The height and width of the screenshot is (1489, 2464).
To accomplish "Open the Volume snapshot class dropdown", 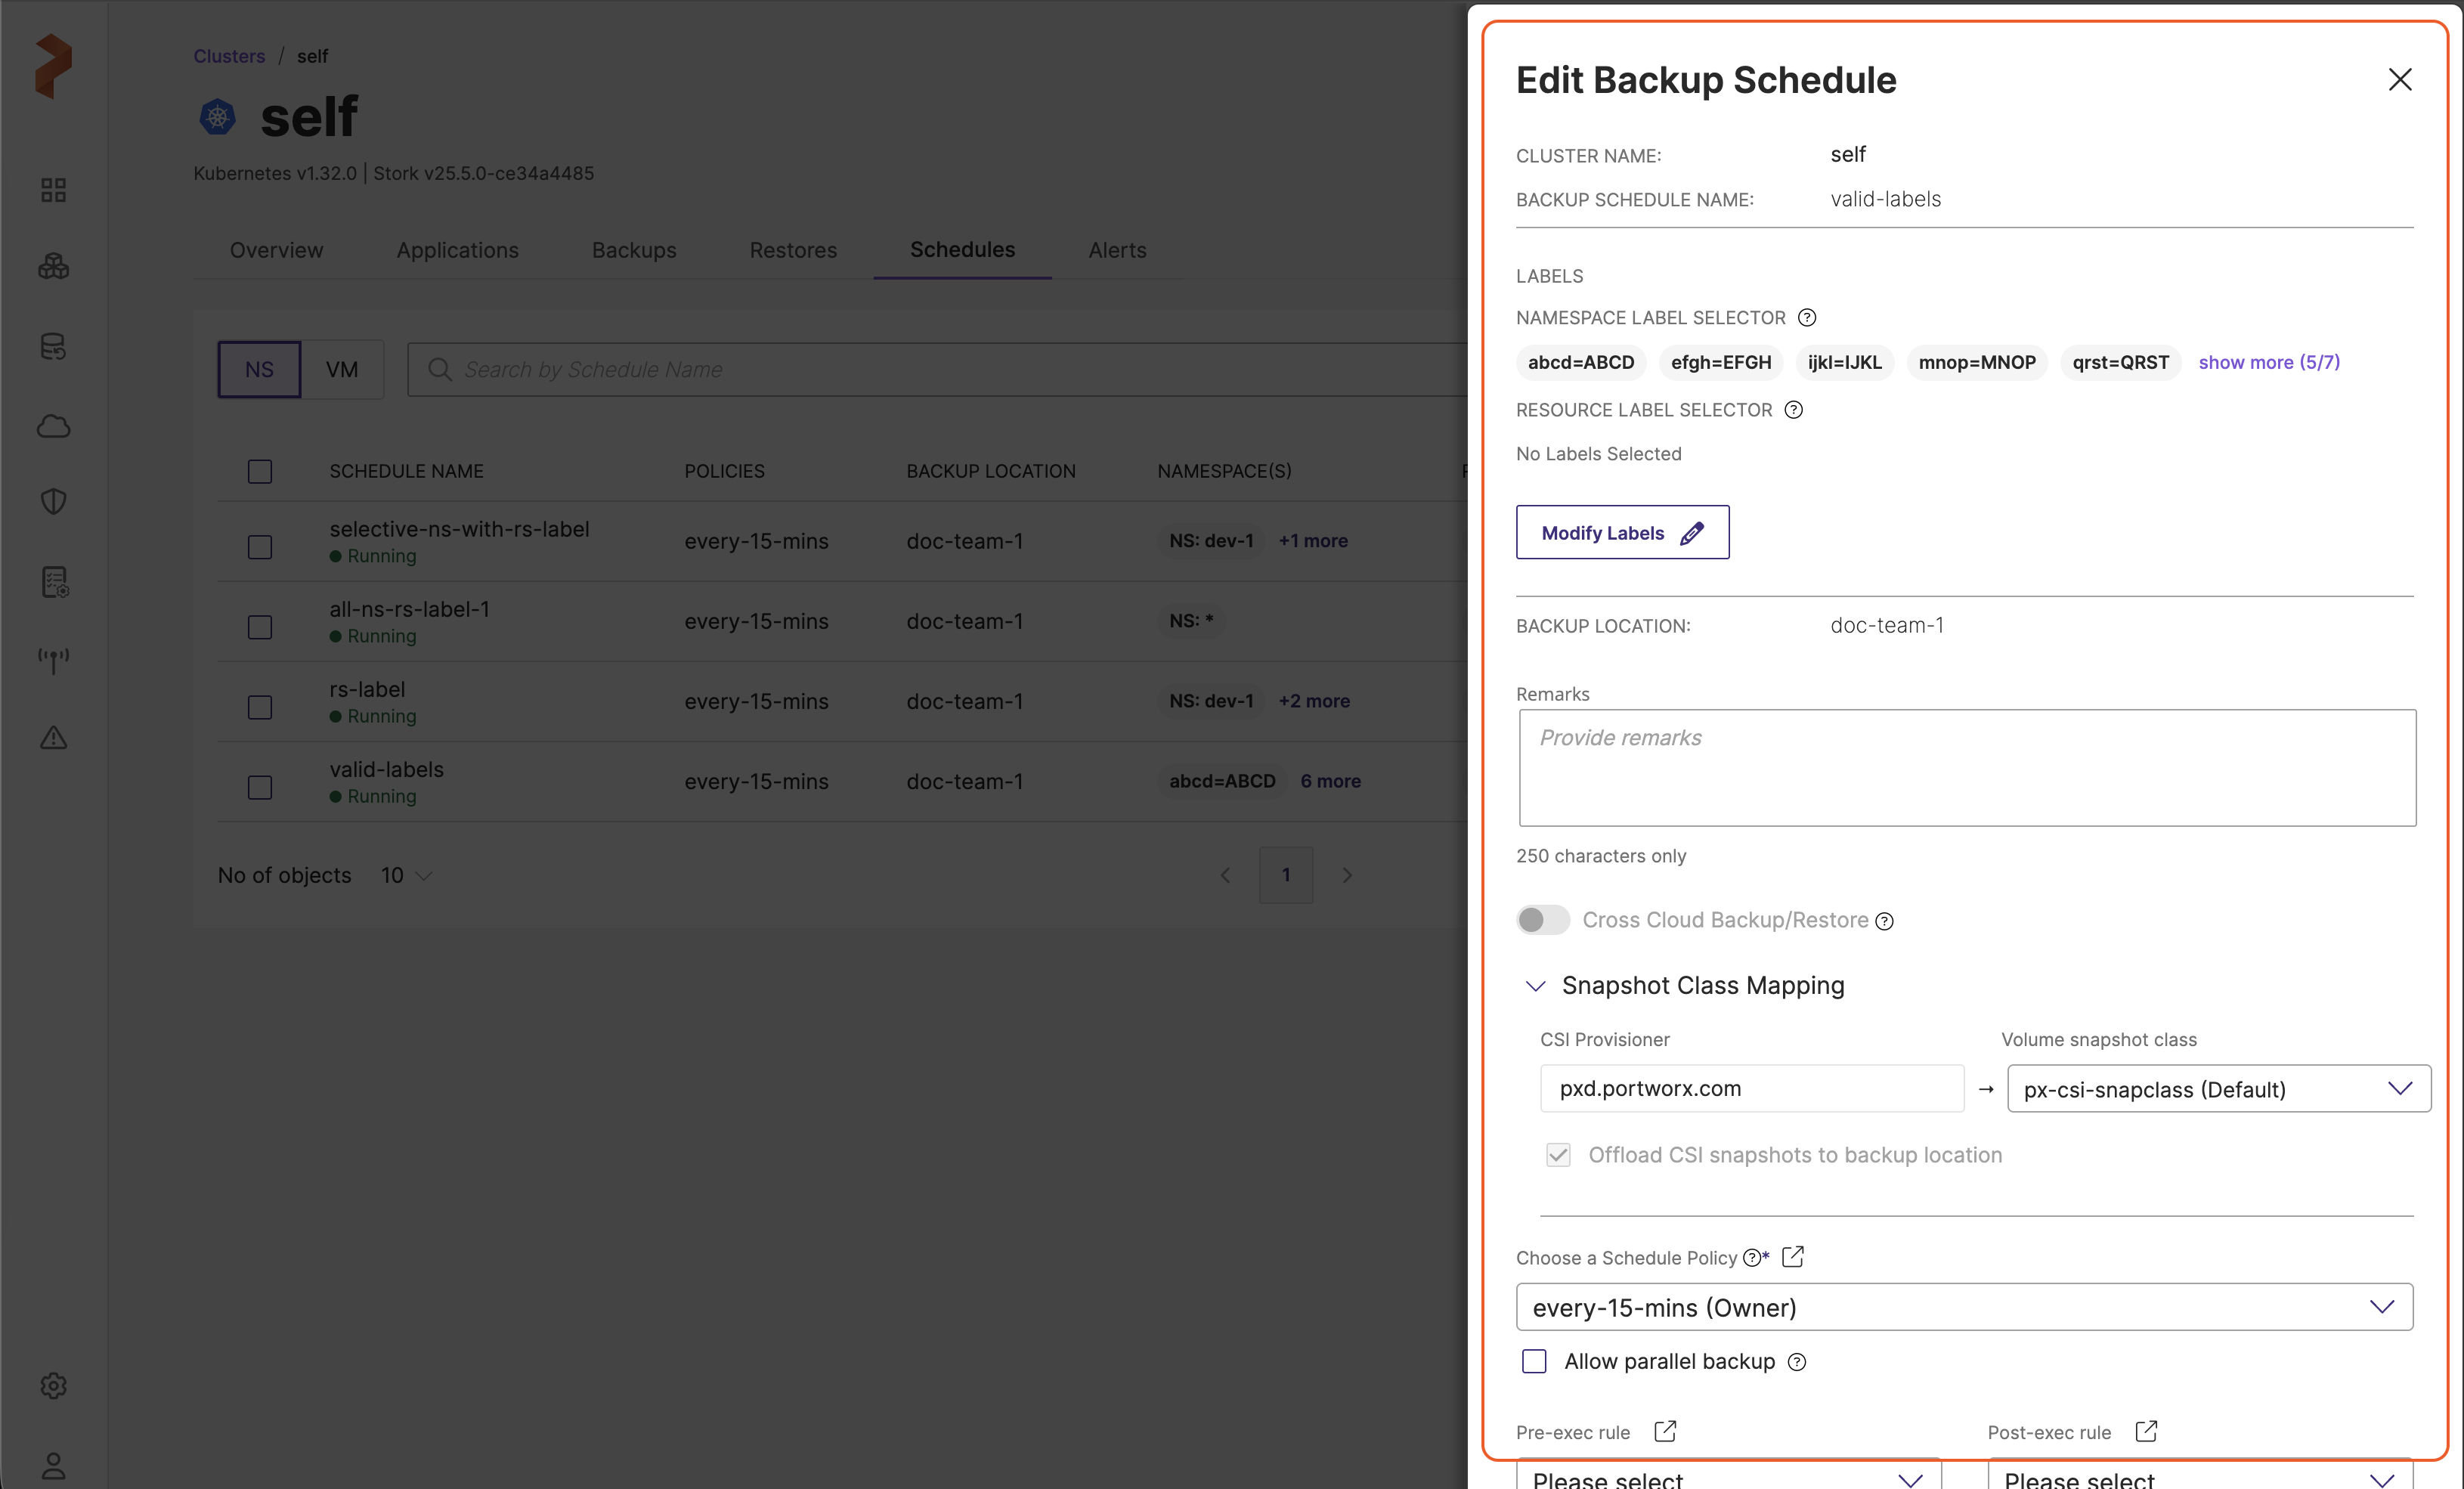I will [2218, 1089].
